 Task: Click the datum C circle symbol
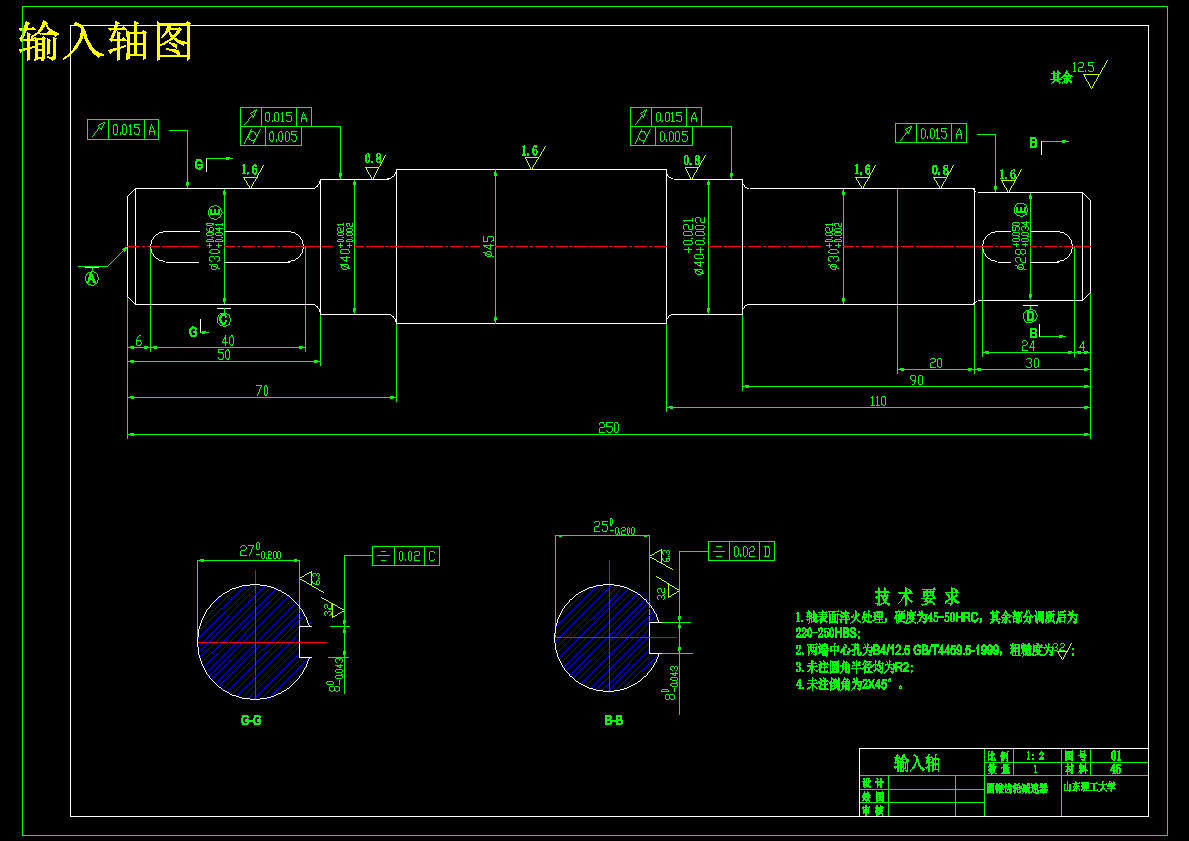(224, 319)
